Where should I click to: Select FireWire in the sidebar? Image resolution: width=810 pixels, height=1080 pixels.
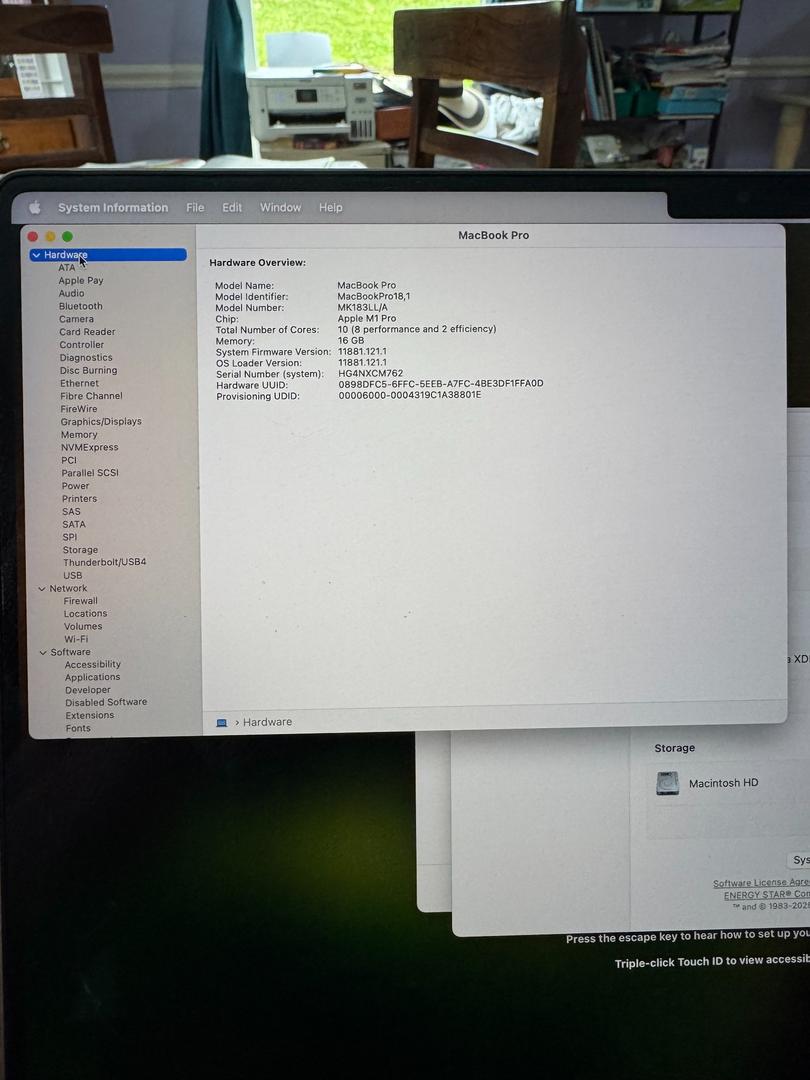[x=79, y=408]
